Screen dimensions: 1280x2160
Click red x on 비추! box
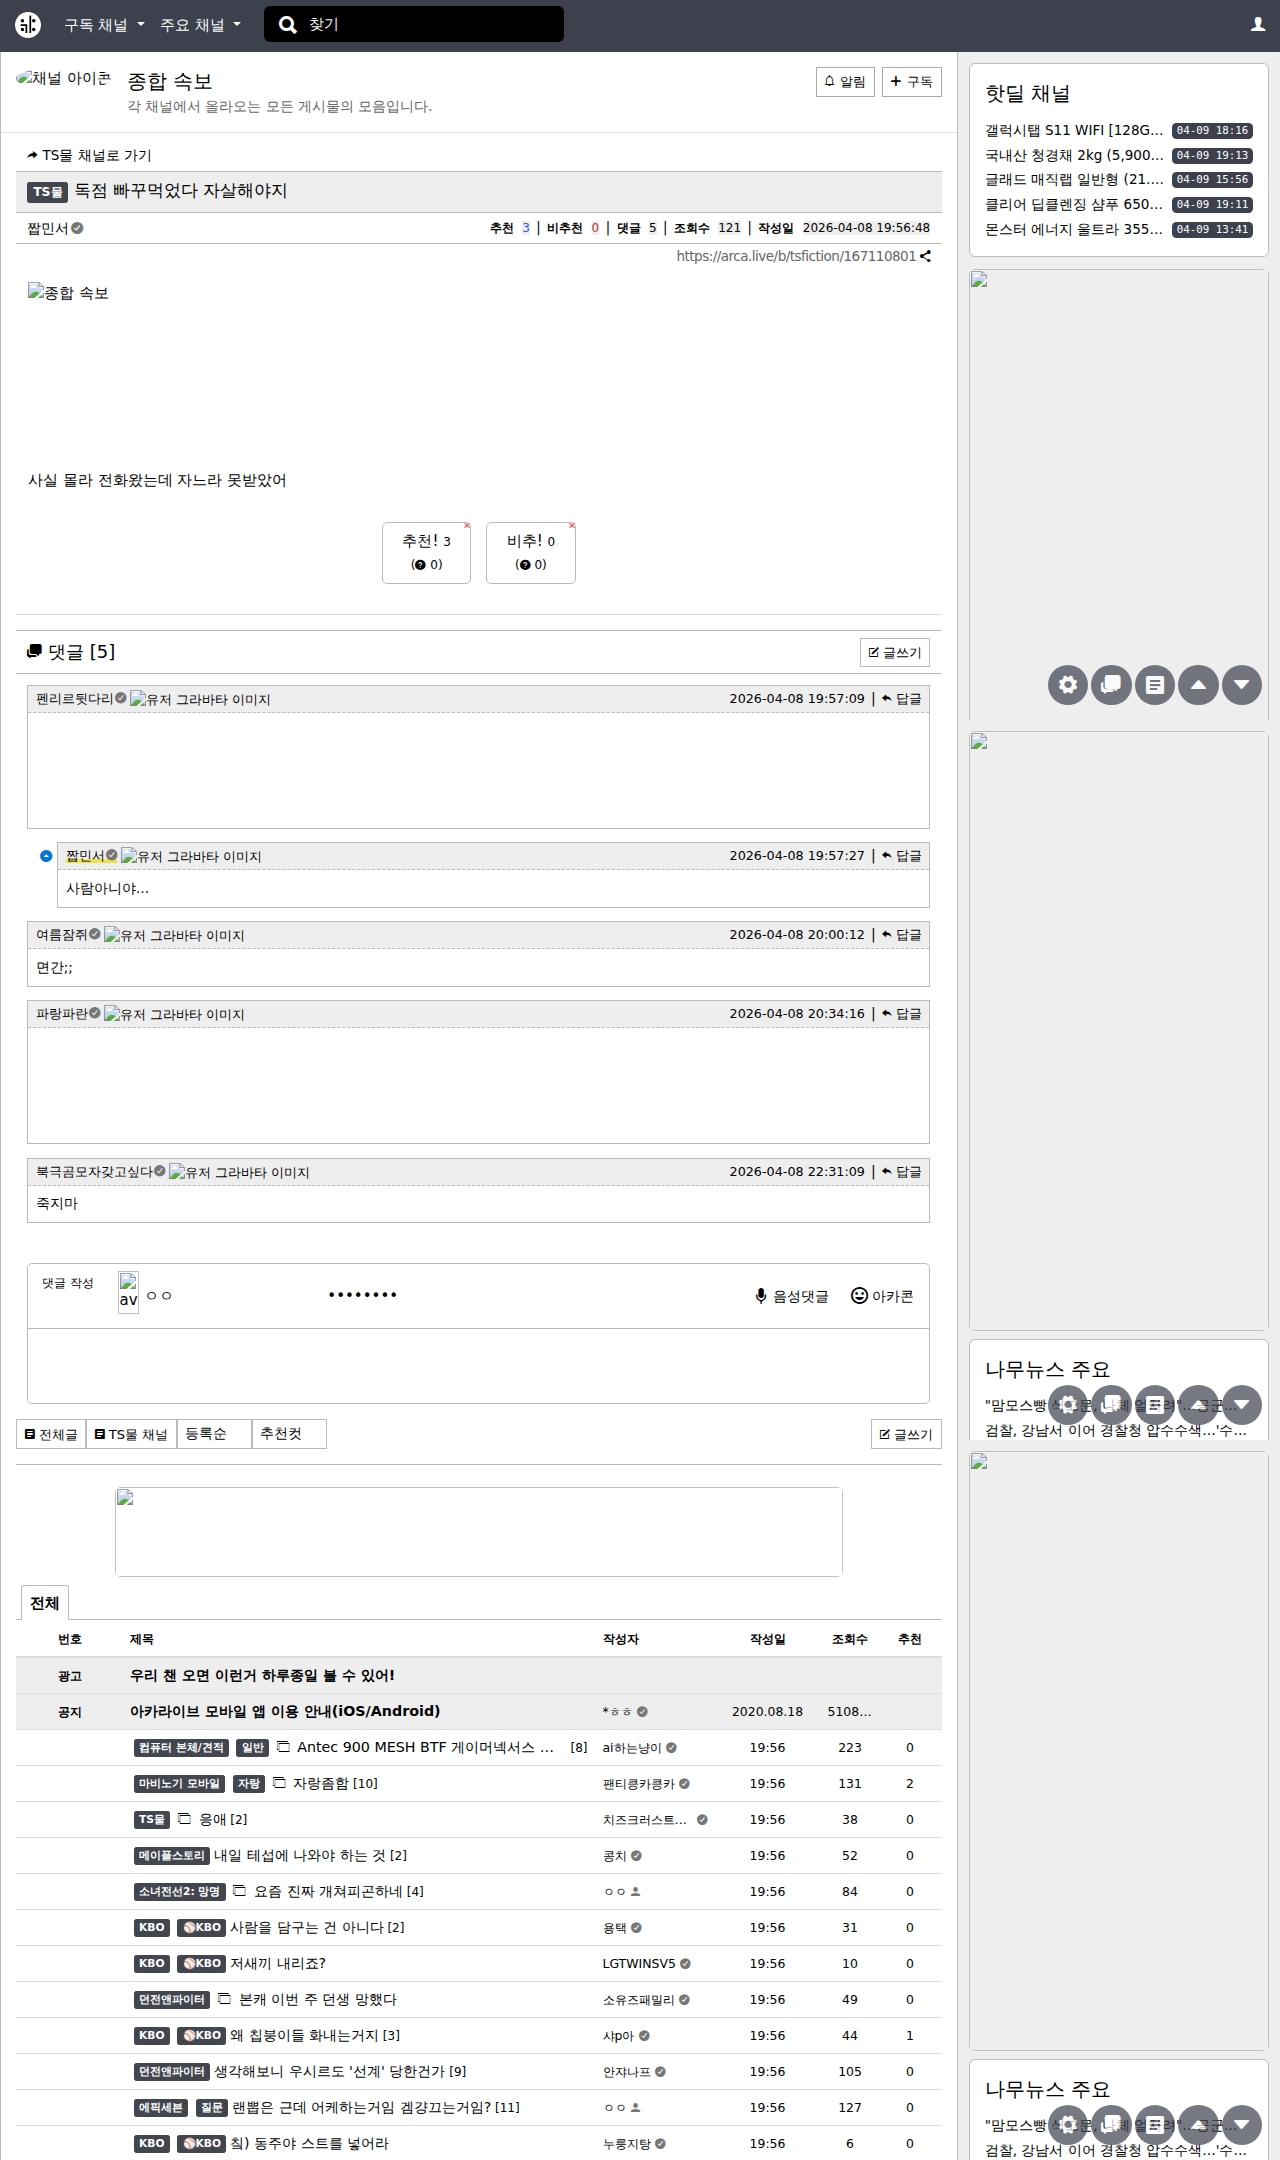[572, 525]
